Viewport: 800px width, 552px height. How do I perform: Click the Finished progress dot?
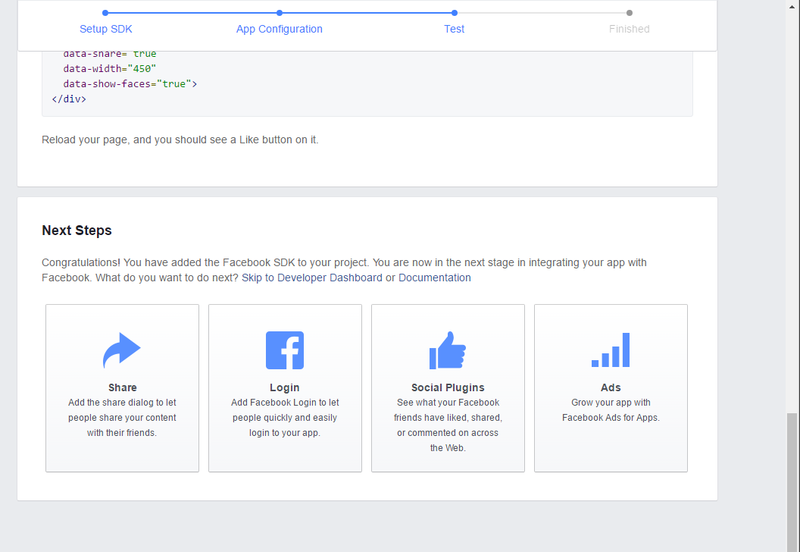click(629, 13)
